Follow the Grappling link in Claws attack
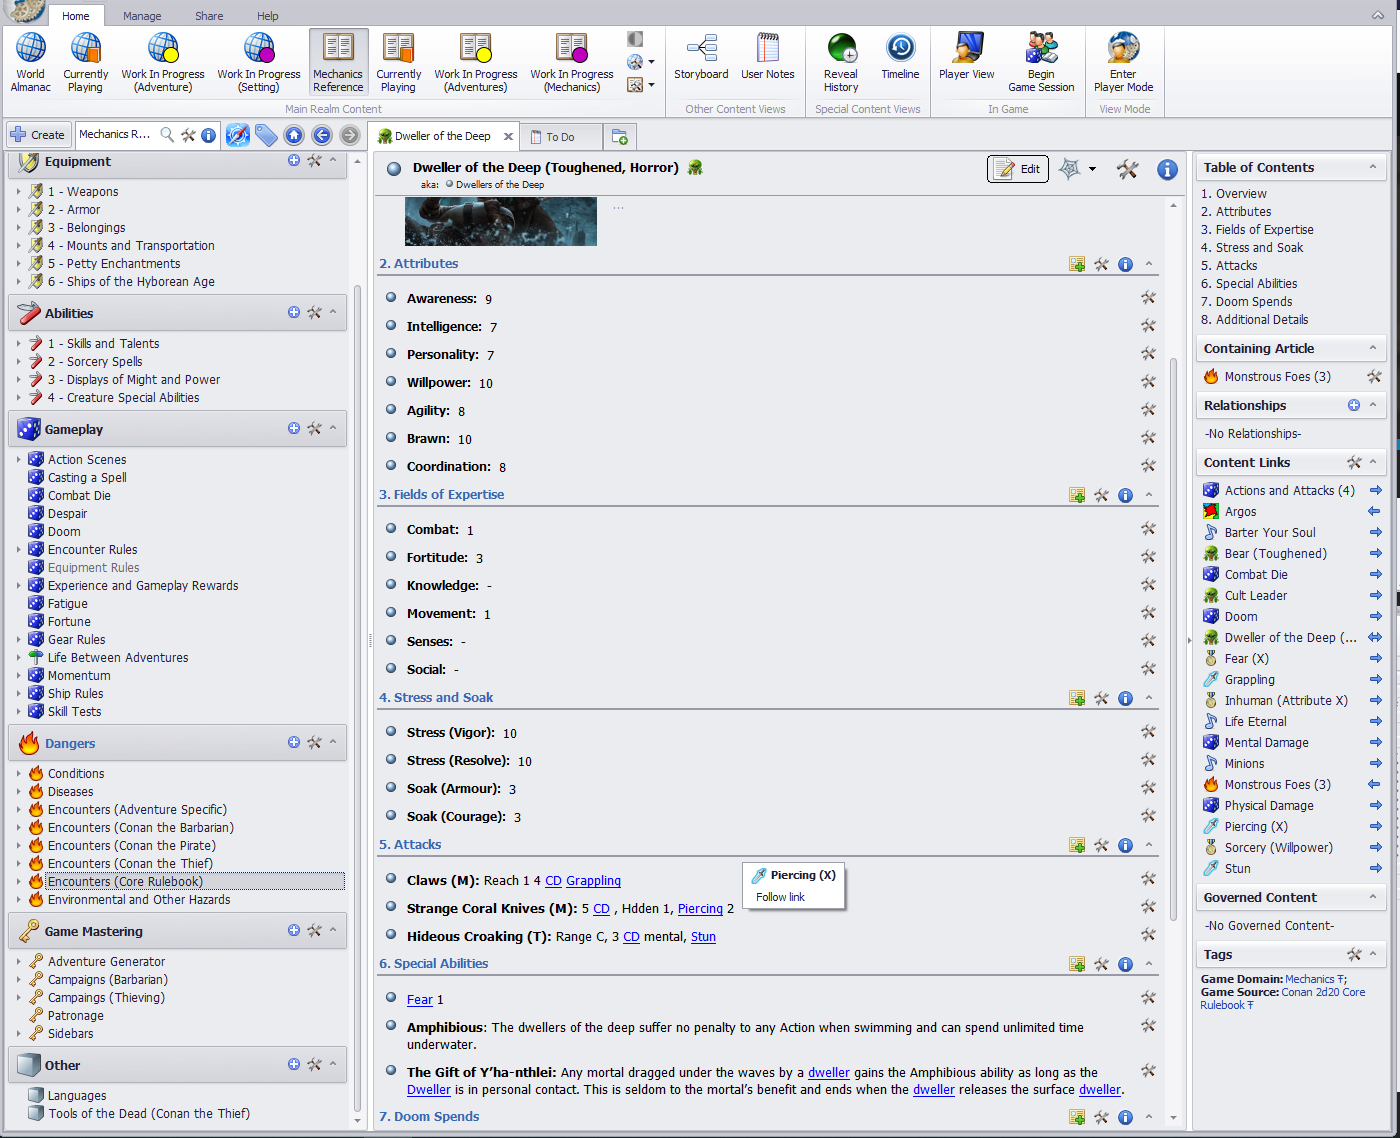The image size is (1400, 1138). [593, 881]
